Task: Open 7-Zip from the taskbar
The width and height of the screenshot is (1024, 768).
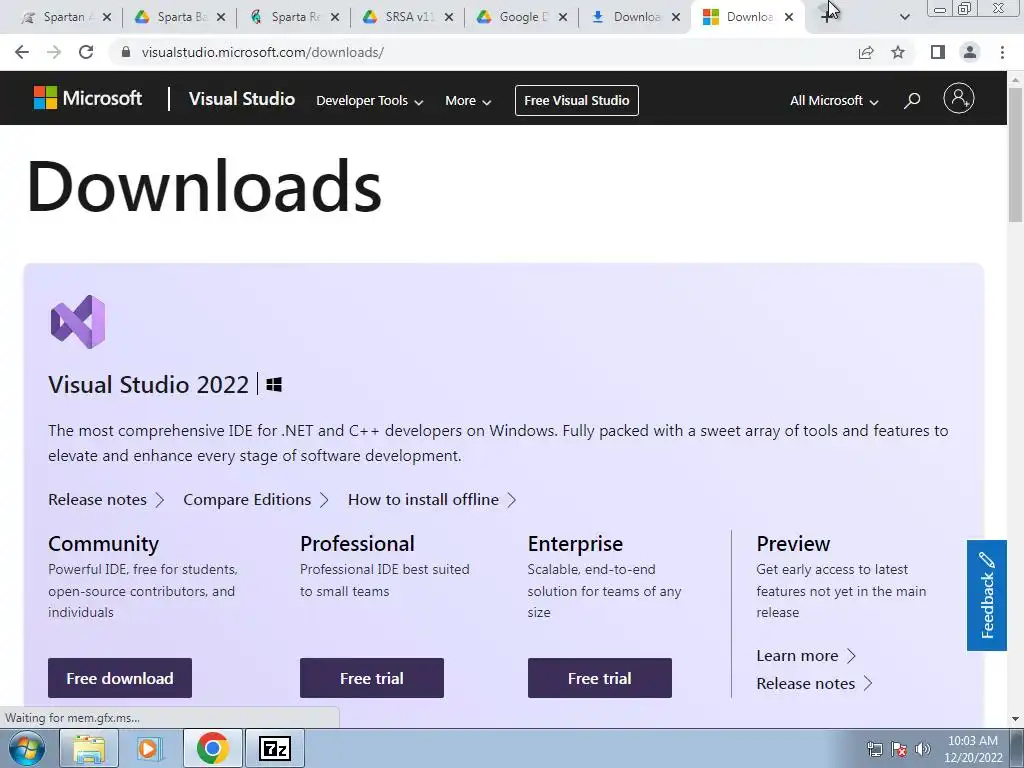Action: tap(275, 748)
